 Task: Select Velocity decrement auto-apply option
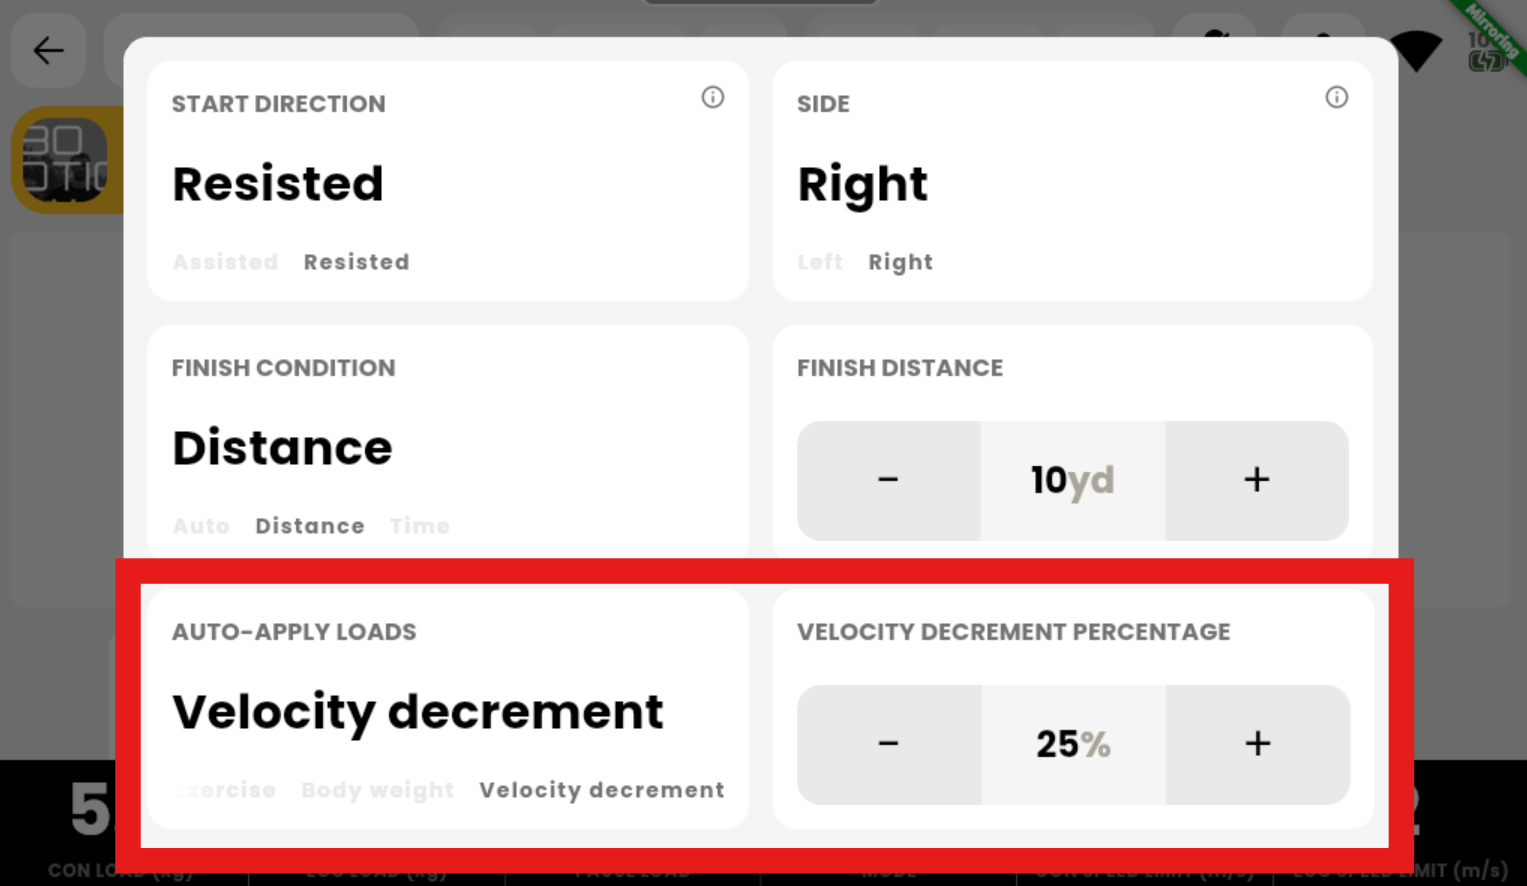pyautogui.click(x=602, y=790)
